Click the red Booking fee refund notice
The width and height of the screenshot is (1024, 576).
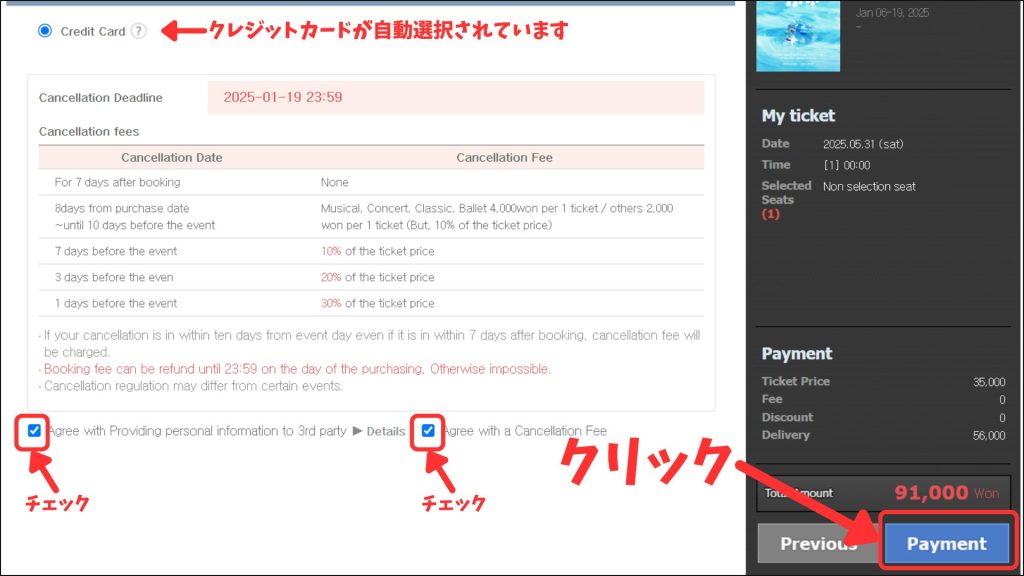coord(297,369)
